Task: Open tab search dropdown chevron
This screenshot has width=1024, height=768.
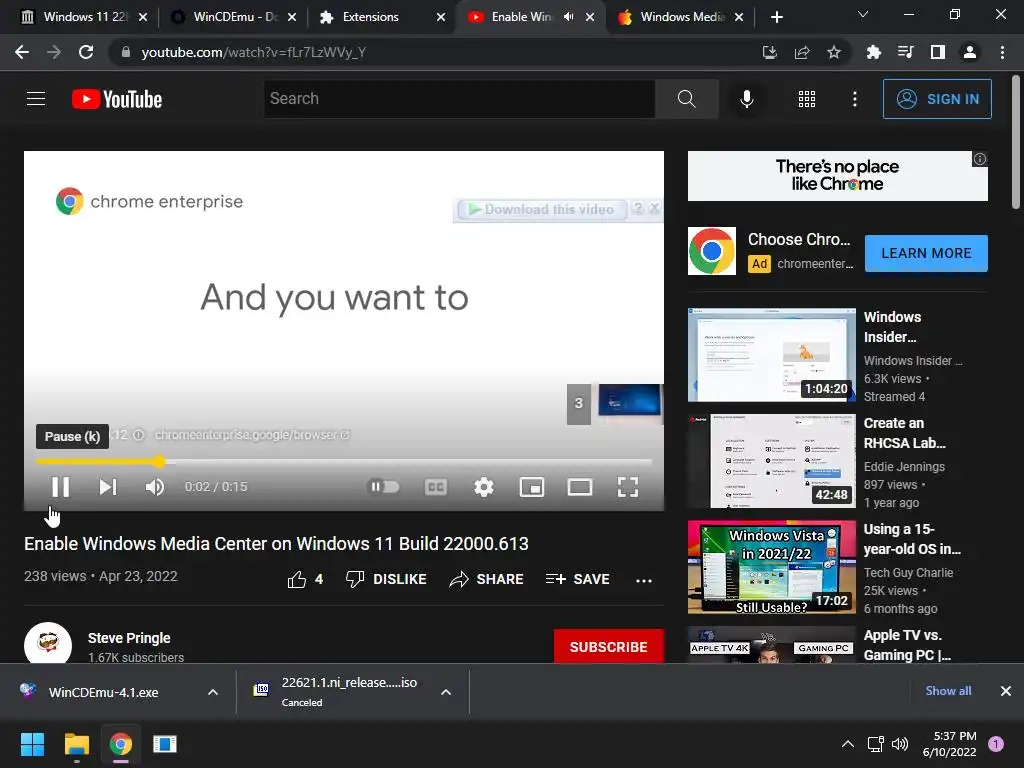Action: point(863,14)
